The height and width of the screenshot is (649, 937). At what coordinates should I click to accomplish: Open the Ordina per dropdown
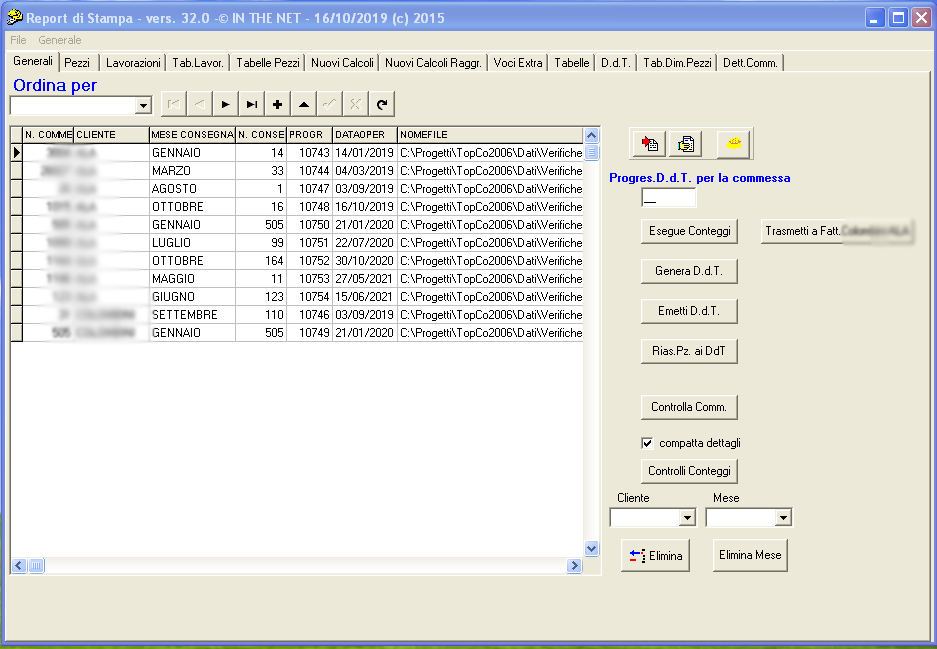click(143, 106)
